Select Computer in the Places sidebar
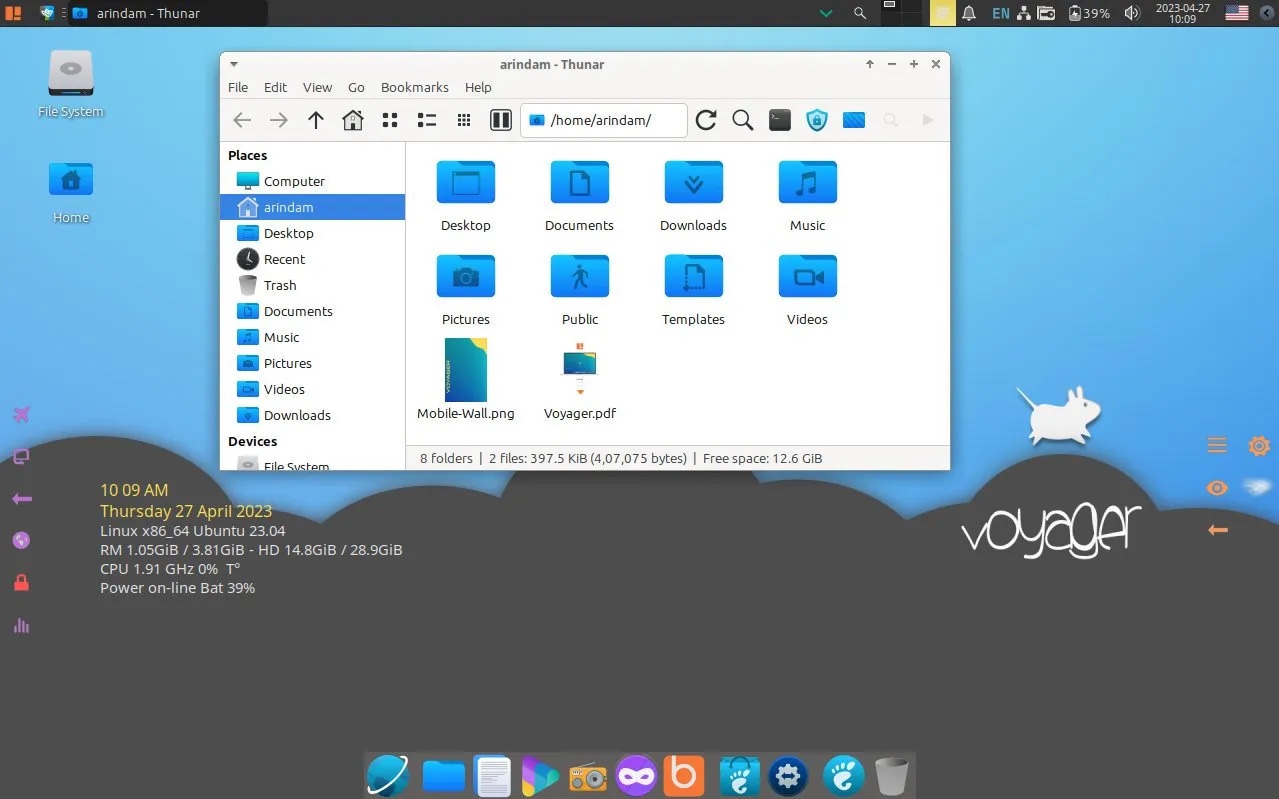 point(294,181)
